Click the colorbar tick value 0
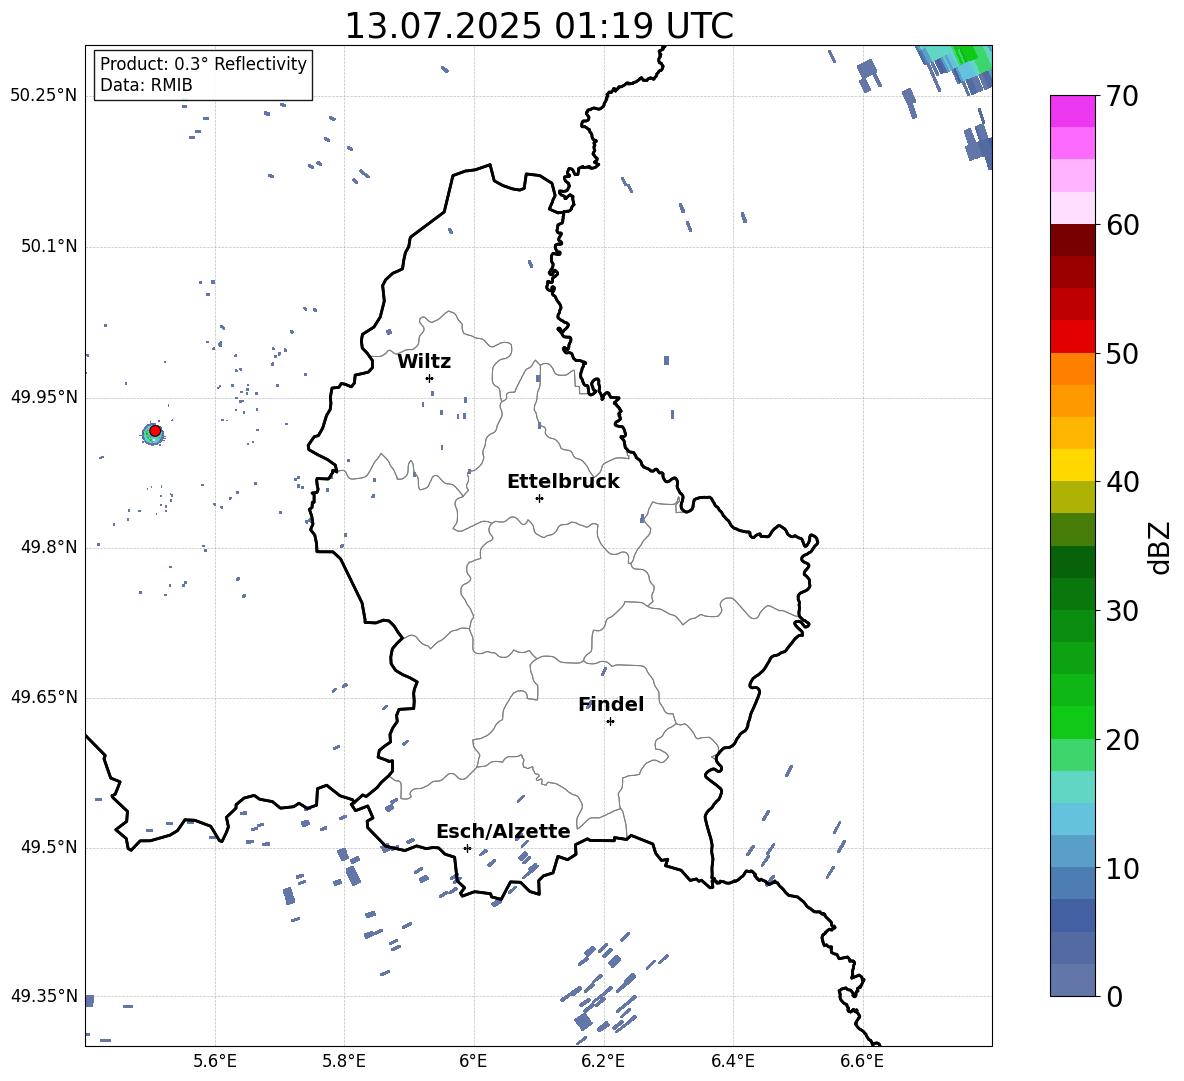This screenshot has width=1184, height=1081. click(x=1115, y=996)
